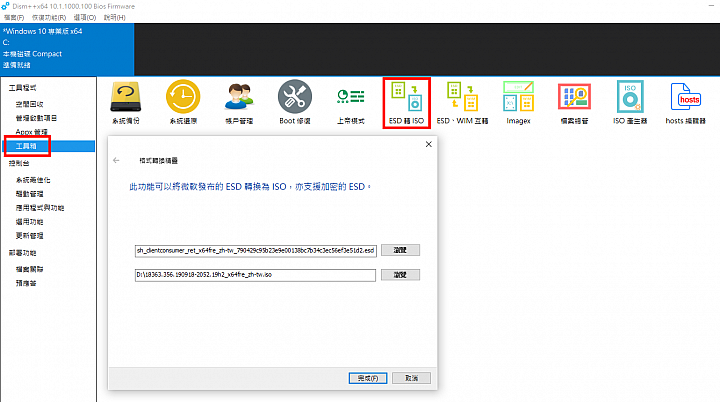Click the 完成(F) finish button

click(368, 378)
